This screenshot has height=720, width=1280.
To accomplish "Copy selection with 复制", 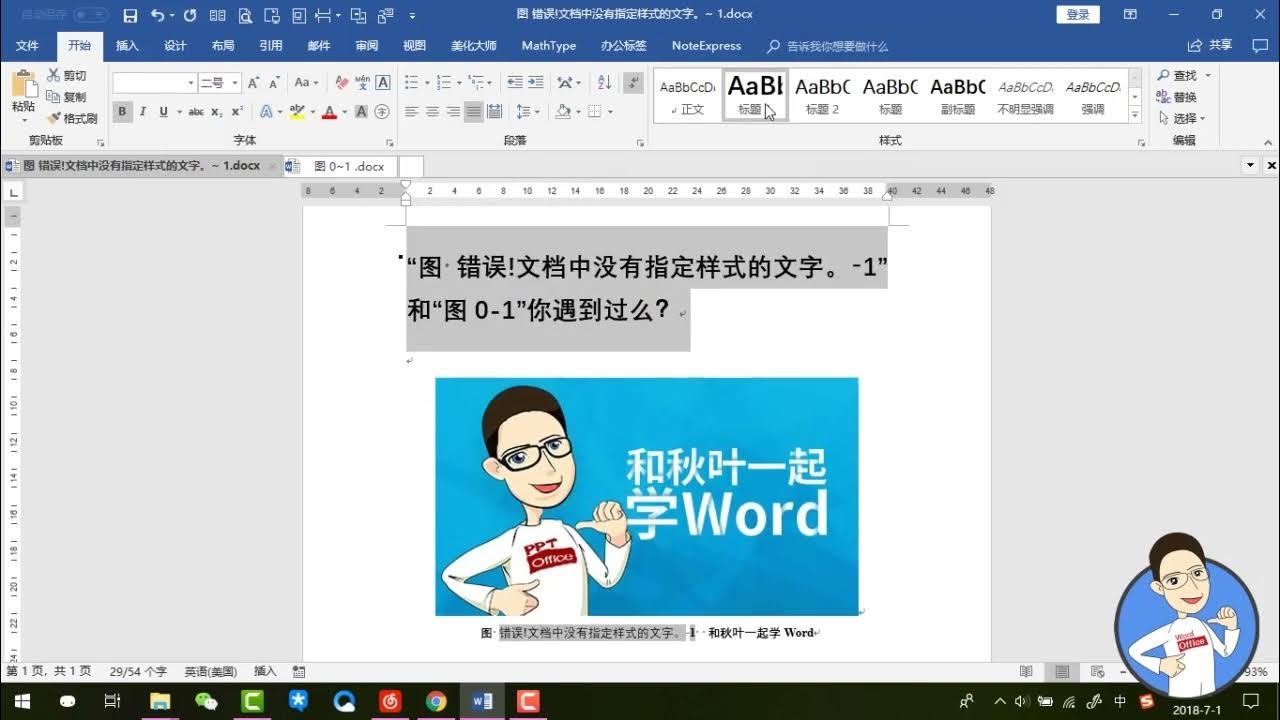I will 67,97.
